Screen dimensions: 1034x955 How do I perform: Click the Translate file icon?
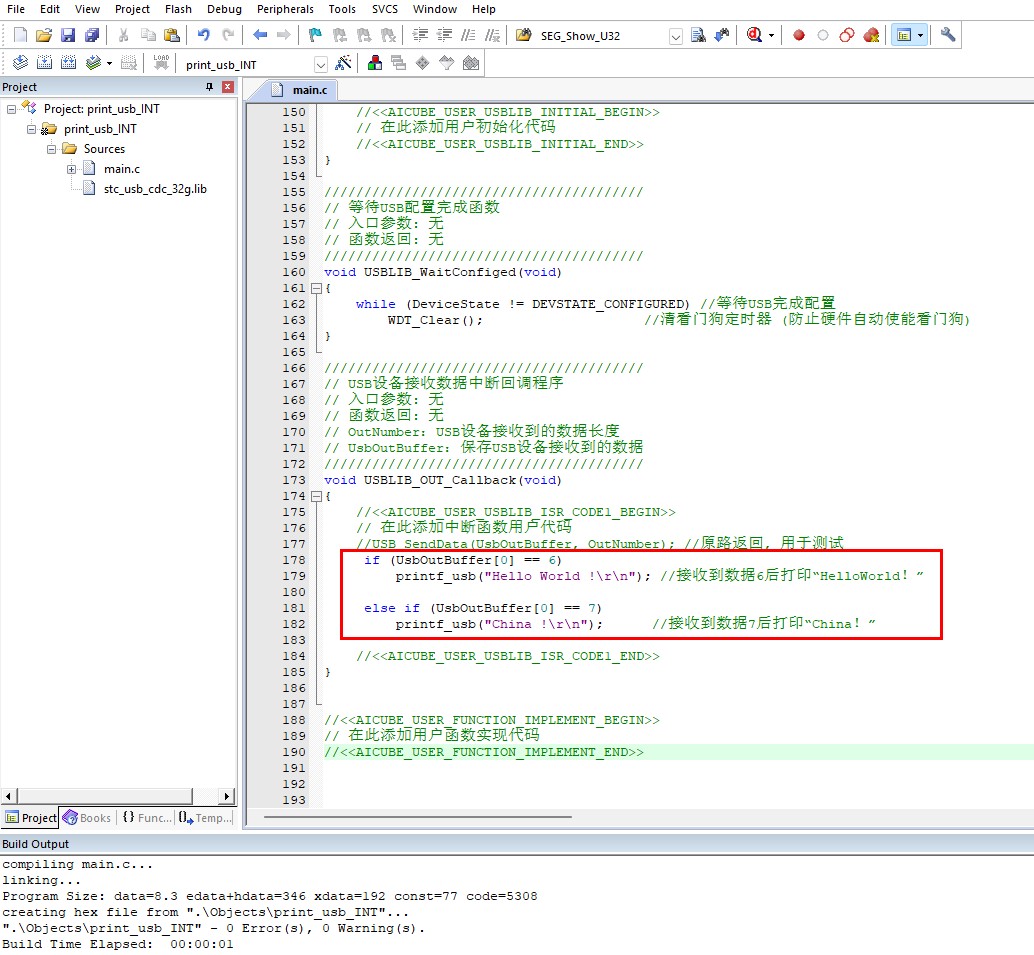(20, 63)
